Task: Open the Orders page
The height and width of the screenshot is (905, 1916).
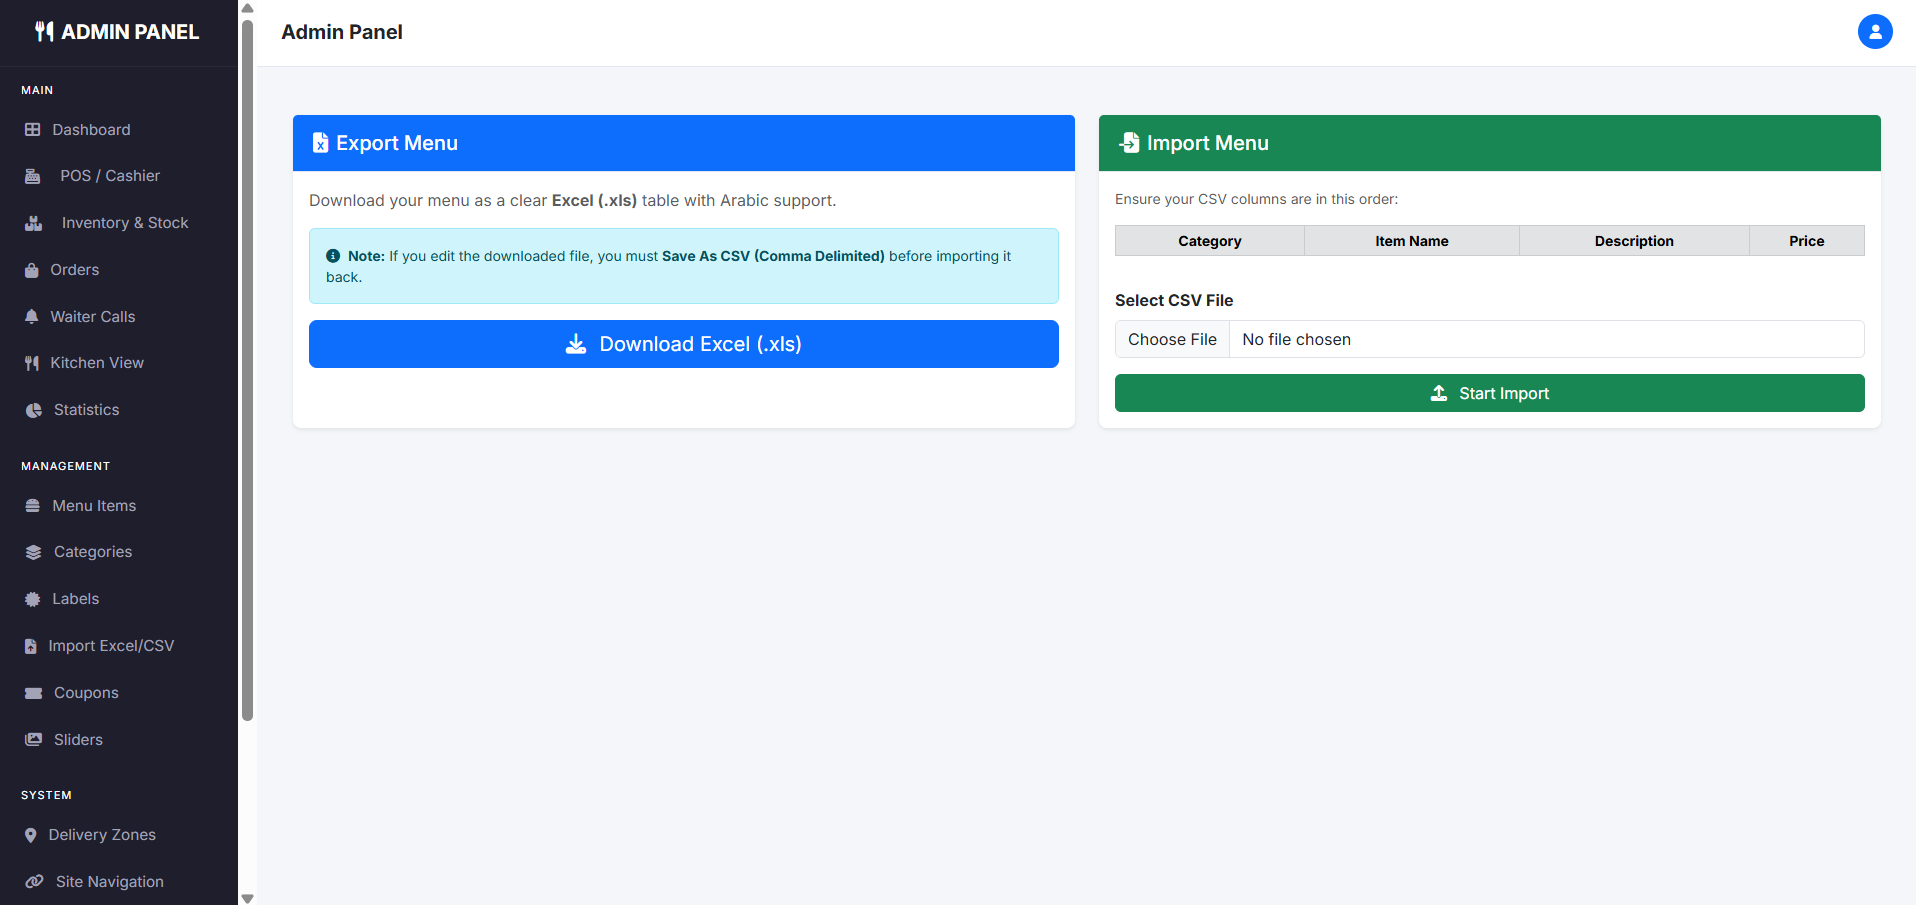Action: 74,270
